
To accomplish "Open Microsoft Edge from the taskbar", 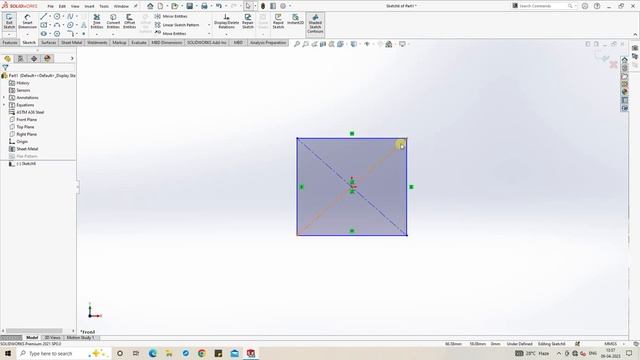I will tap(153, 353).
